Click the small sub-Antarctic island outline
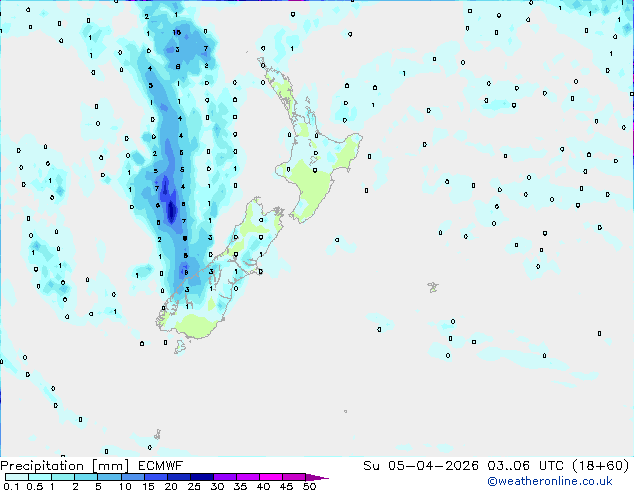The image size is (634, 490). (x=157, y=435)
